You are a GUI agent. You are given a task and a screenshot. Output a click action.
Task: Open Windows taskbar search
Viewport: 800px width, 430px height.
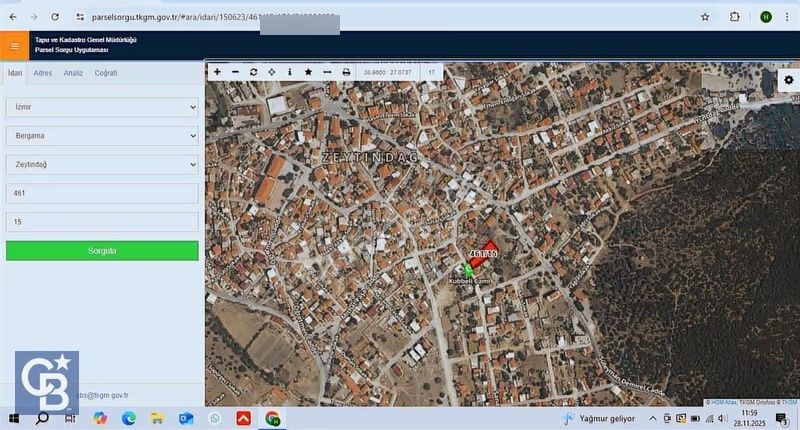[x=42, y=418]
